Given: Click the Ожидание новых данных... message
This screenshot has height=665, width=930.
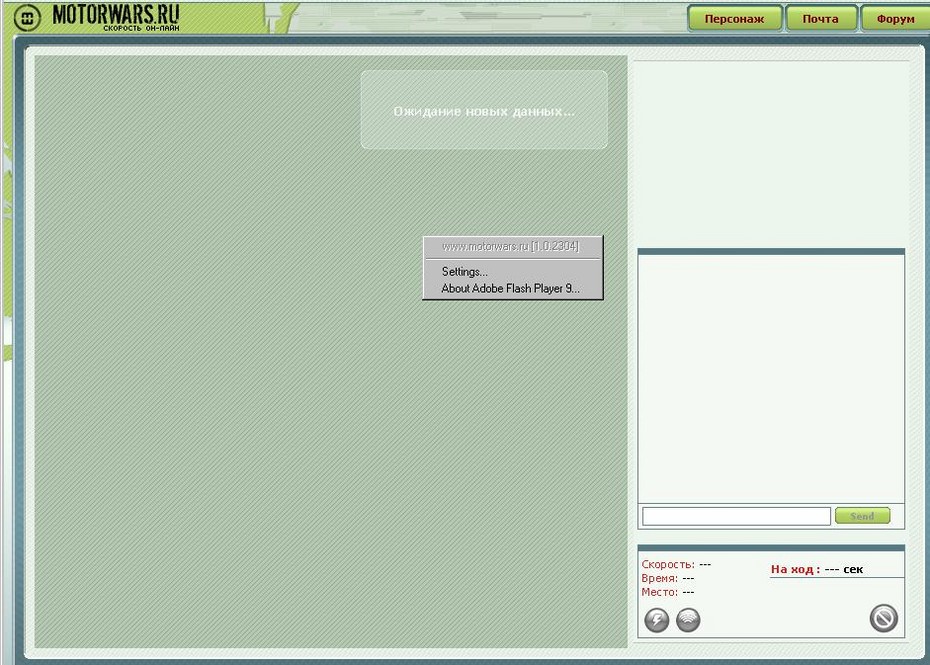Looking at the screenshot, I should click(x=484, y=111).
